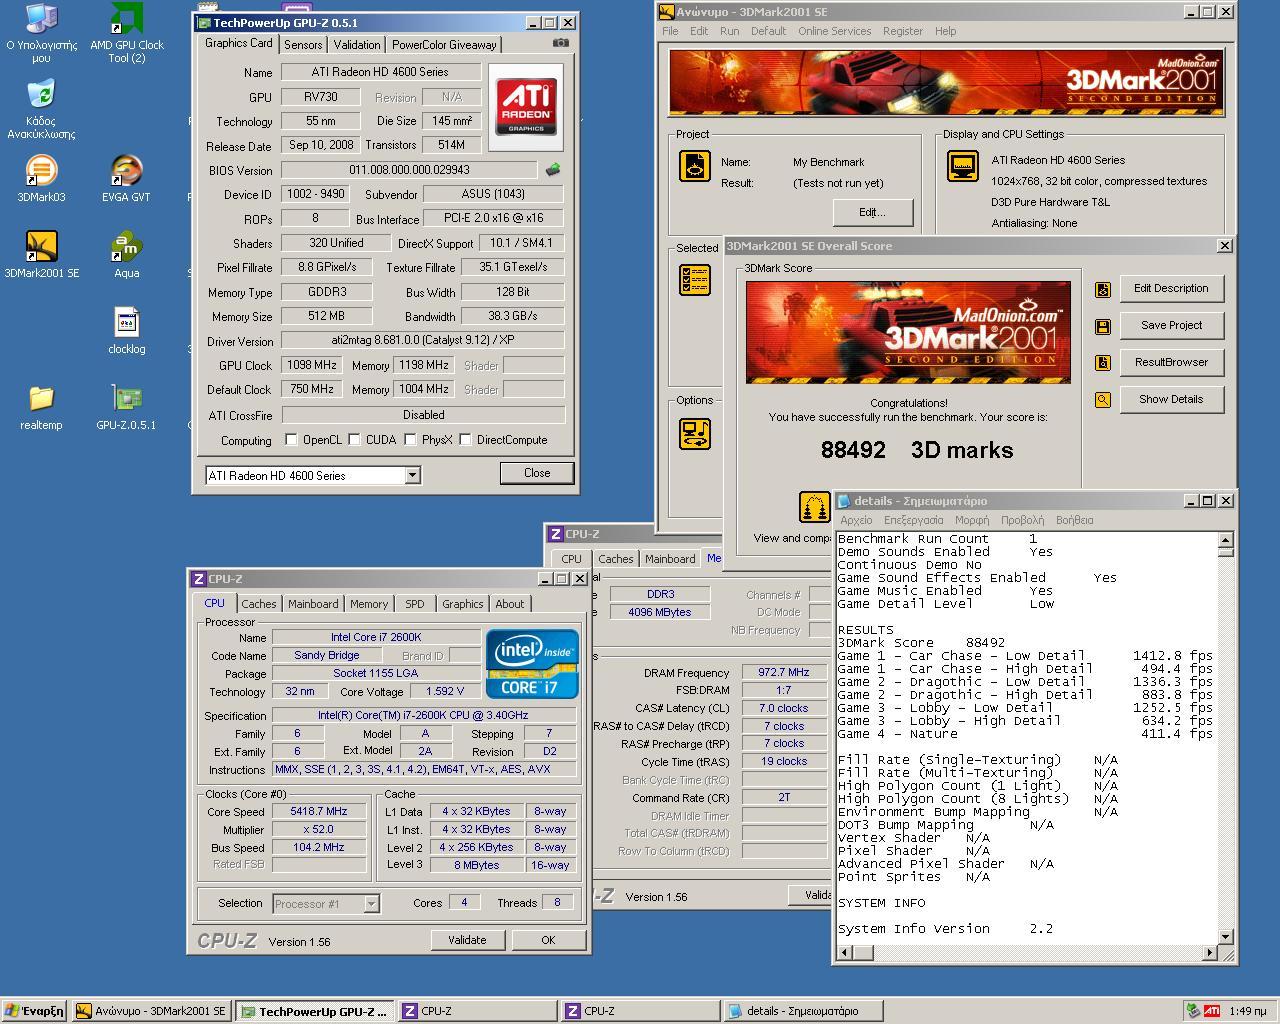Switch to the Validation tab in GPU-Z

(x=357, y=45)
